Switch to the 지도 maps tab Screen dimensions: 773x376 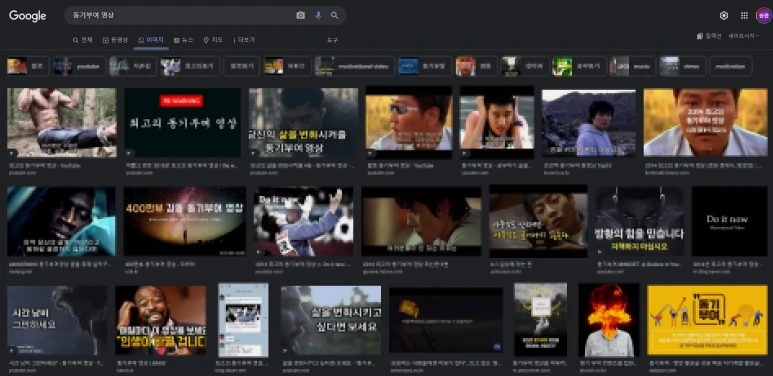[213, 40]
